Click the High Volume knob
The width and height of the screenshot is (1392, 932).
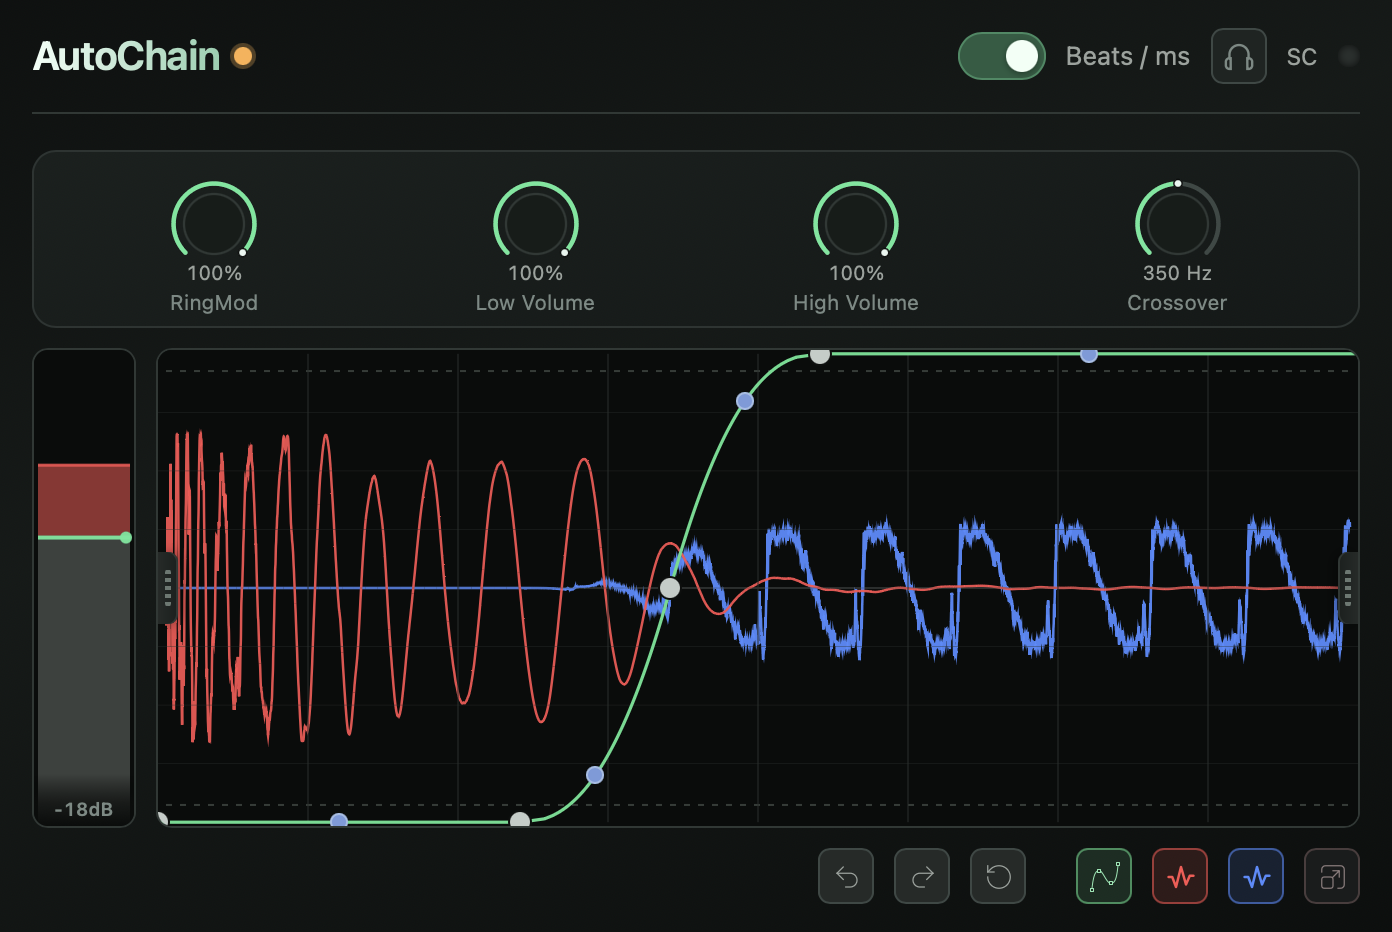(856, 224)
